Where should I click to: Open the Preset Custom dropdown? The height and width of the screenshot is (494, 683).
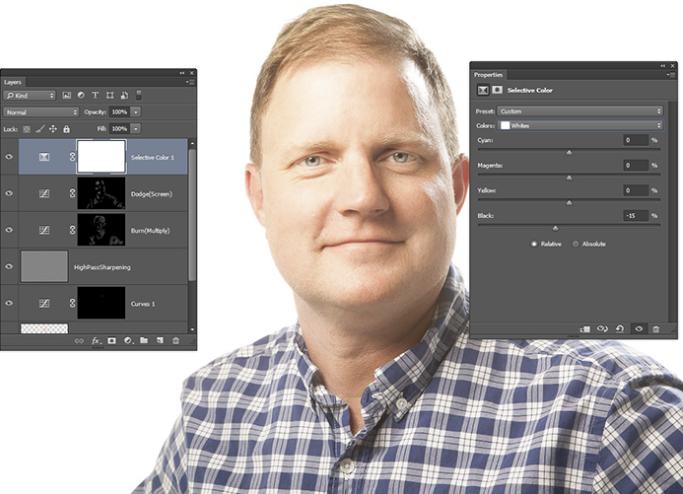click(x=580, y=111)
